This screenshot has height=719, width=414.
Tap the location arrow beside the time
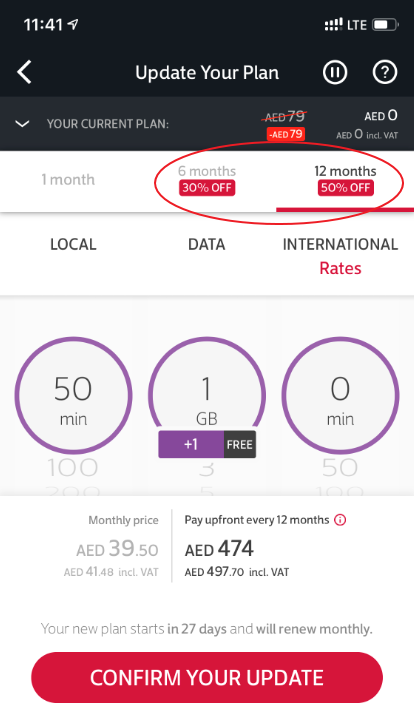click(73, 24)
